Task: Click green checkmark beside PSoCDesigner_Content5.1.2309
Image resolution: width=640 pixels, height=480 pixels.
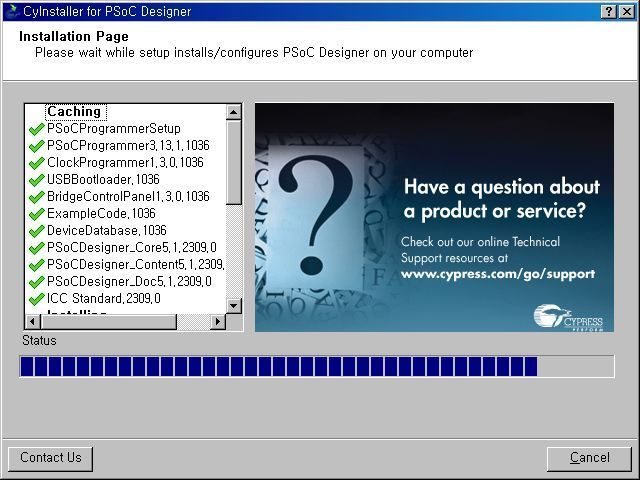Action: tap(37, 265)
